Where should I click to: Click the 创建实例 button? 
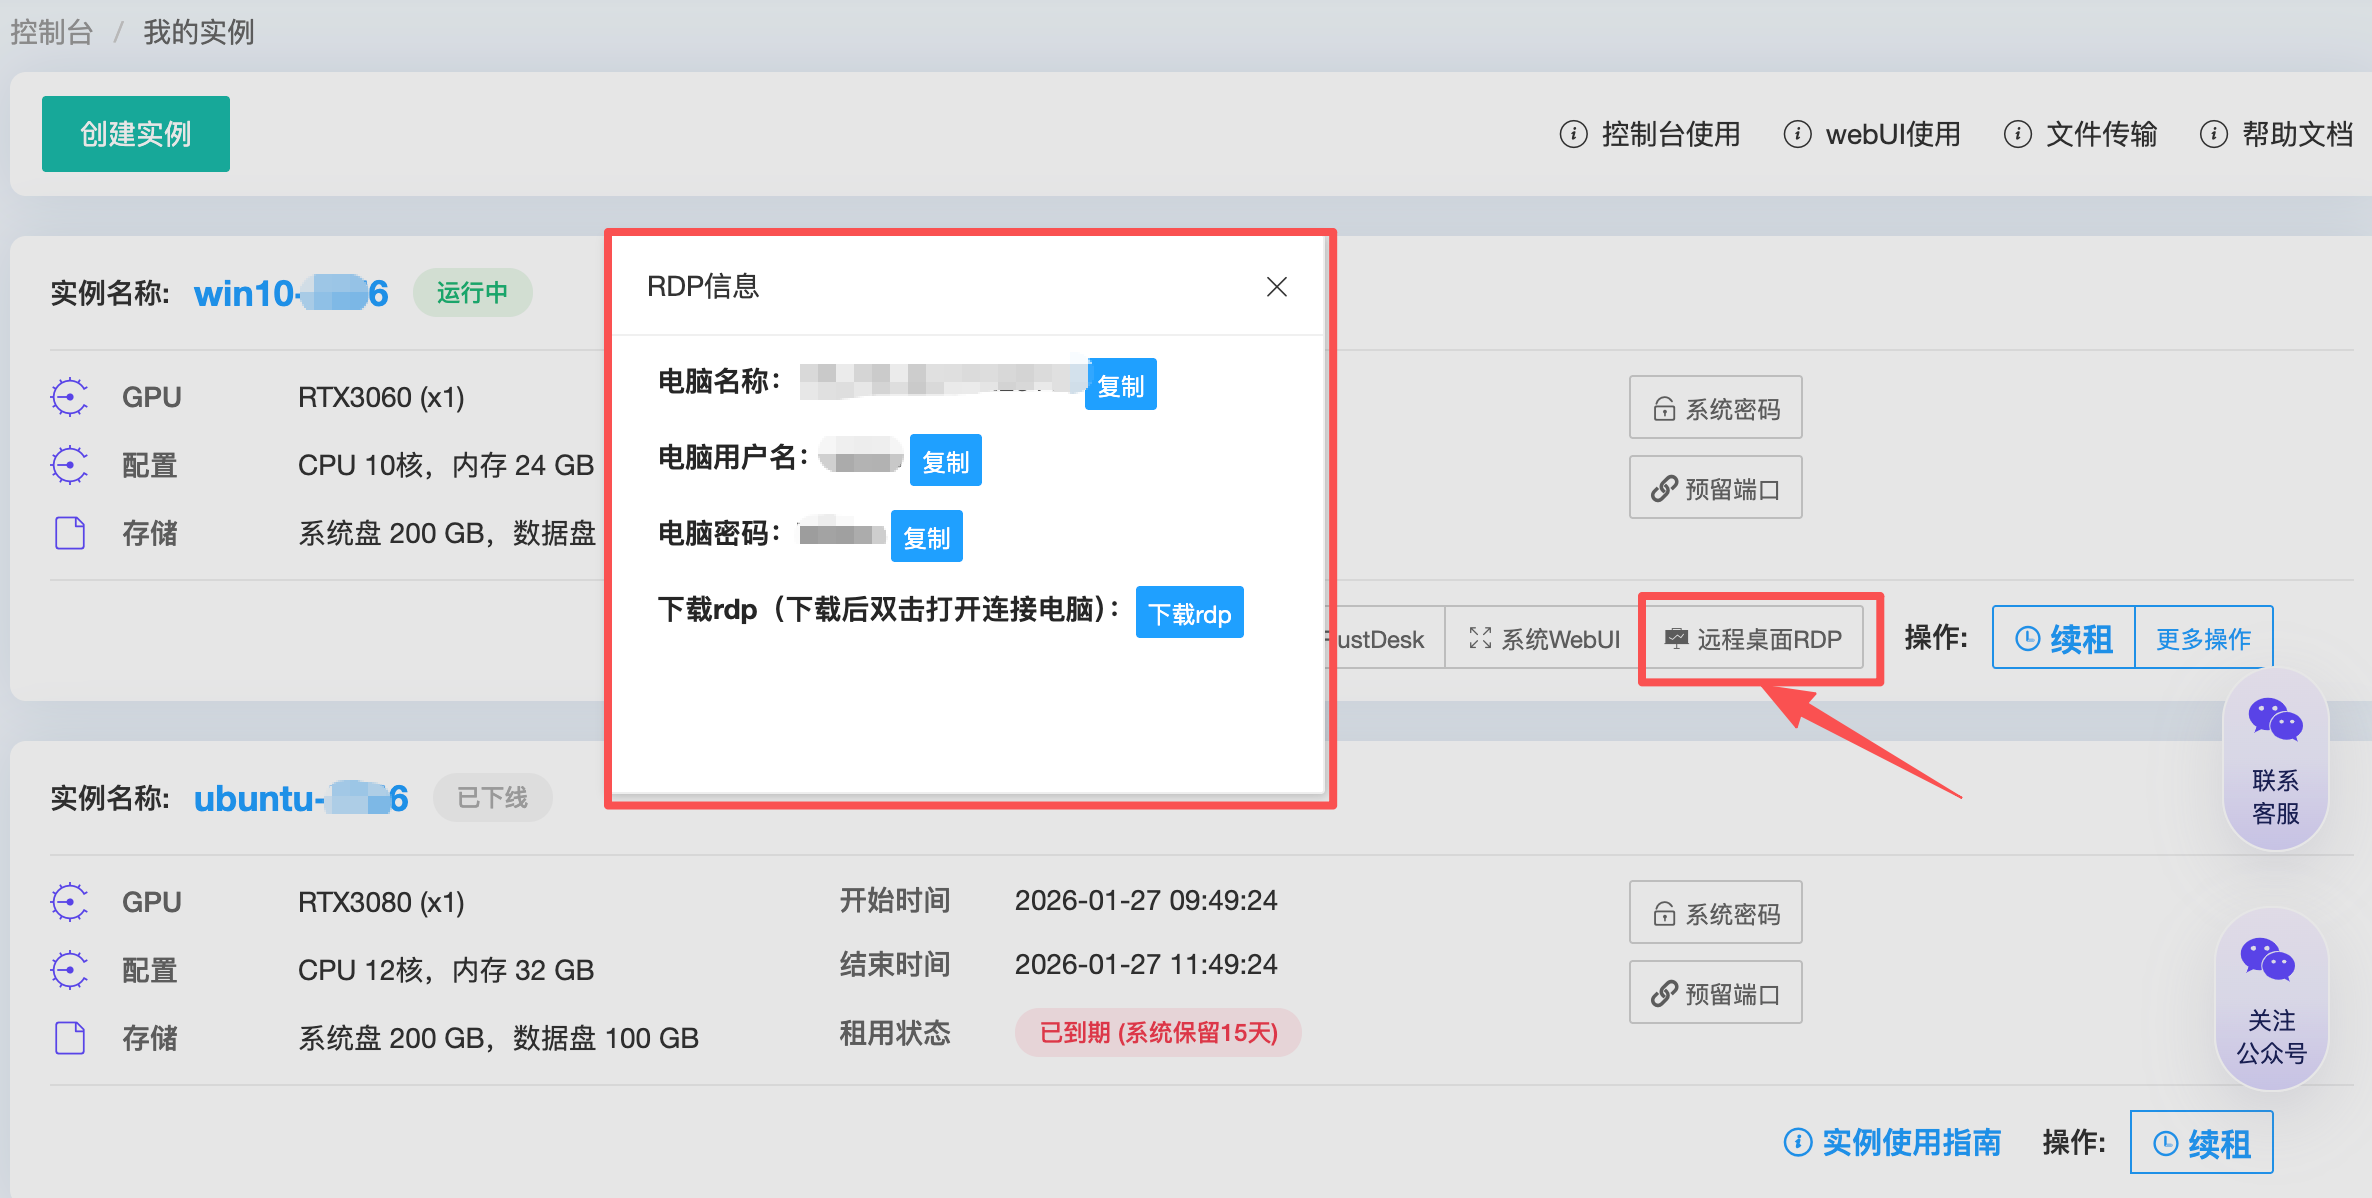(x=136, y=134)
